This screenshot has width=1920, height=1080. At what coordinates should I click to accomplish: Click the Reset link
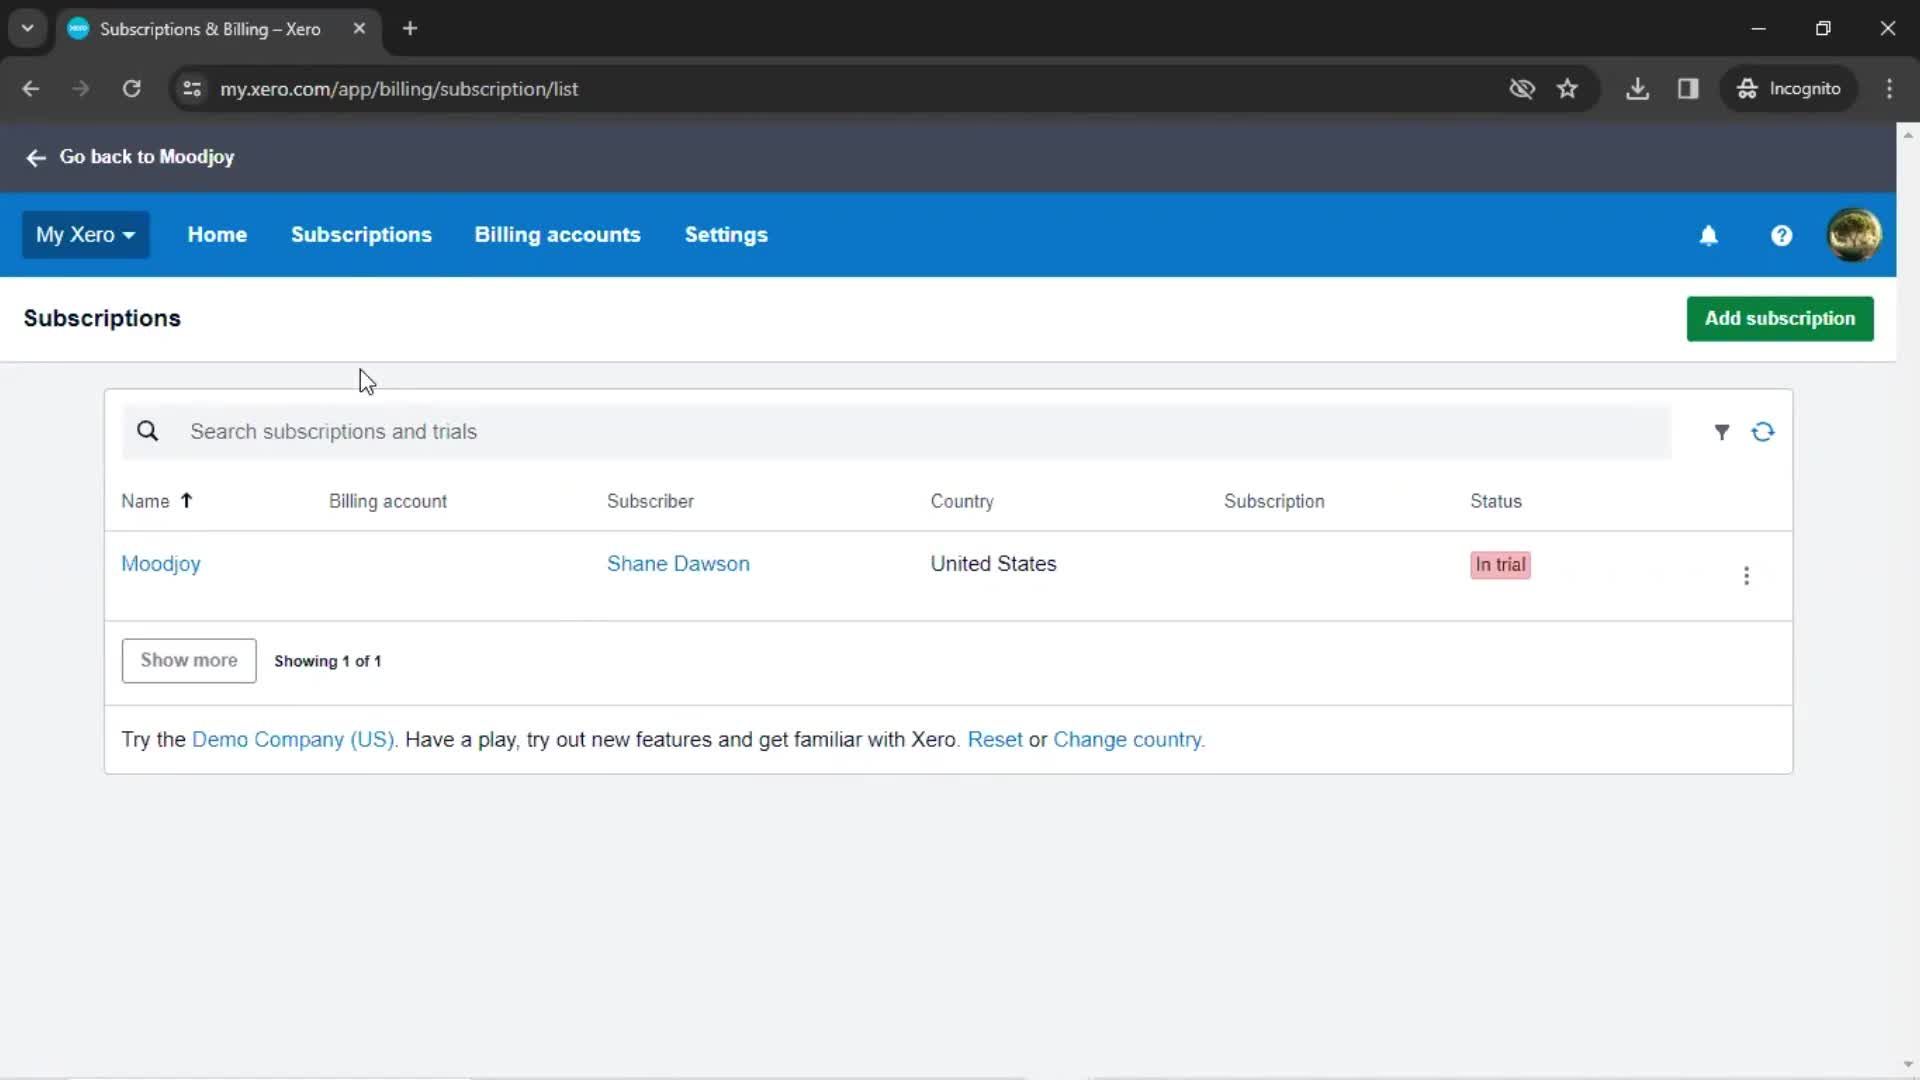(x=995, y=740)
